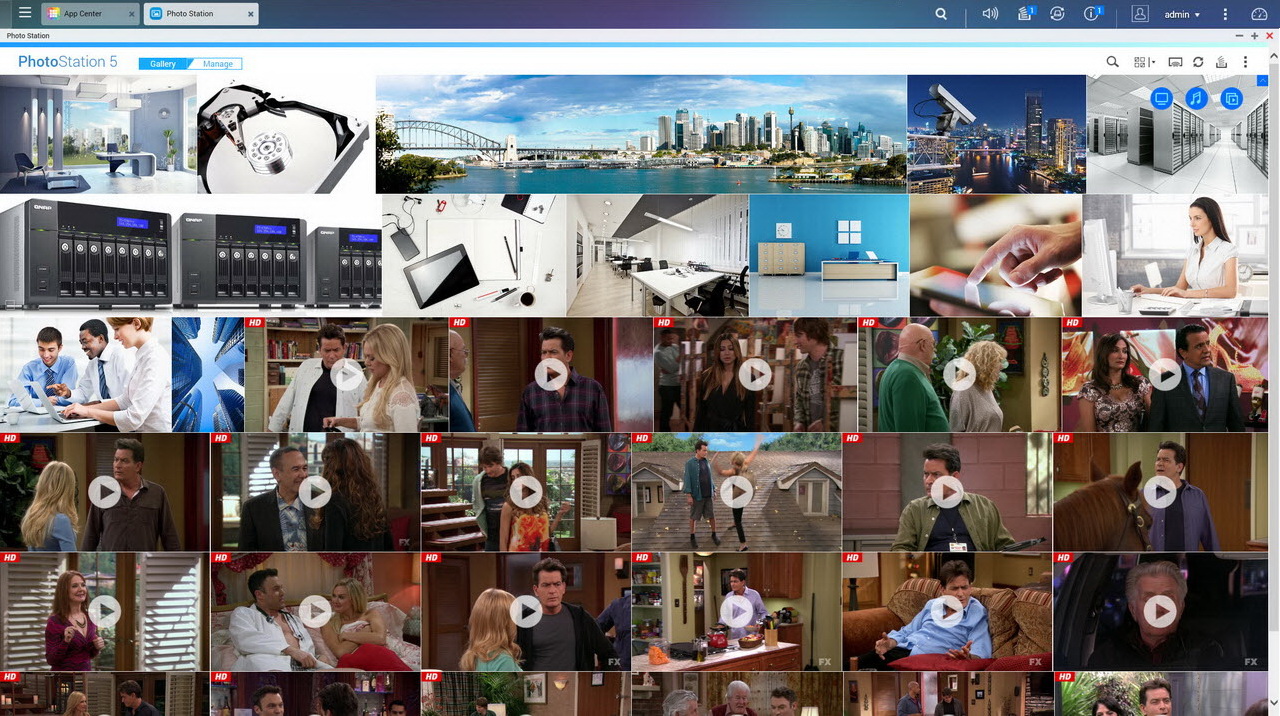Play video of red-haired woman by shutters
This screenshot has width=1280, height=716.
[x=104, y=611]
